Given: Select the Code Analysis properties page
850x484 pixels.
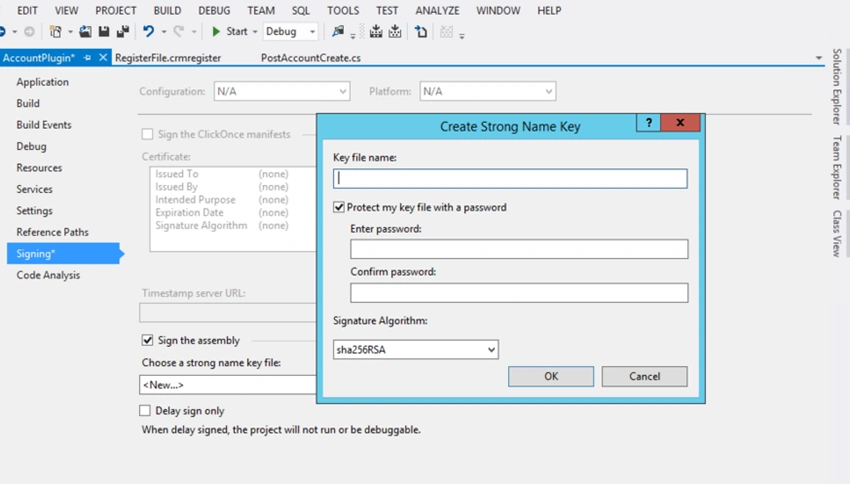Looking at the screenshot, I should [x=48, y=275].
